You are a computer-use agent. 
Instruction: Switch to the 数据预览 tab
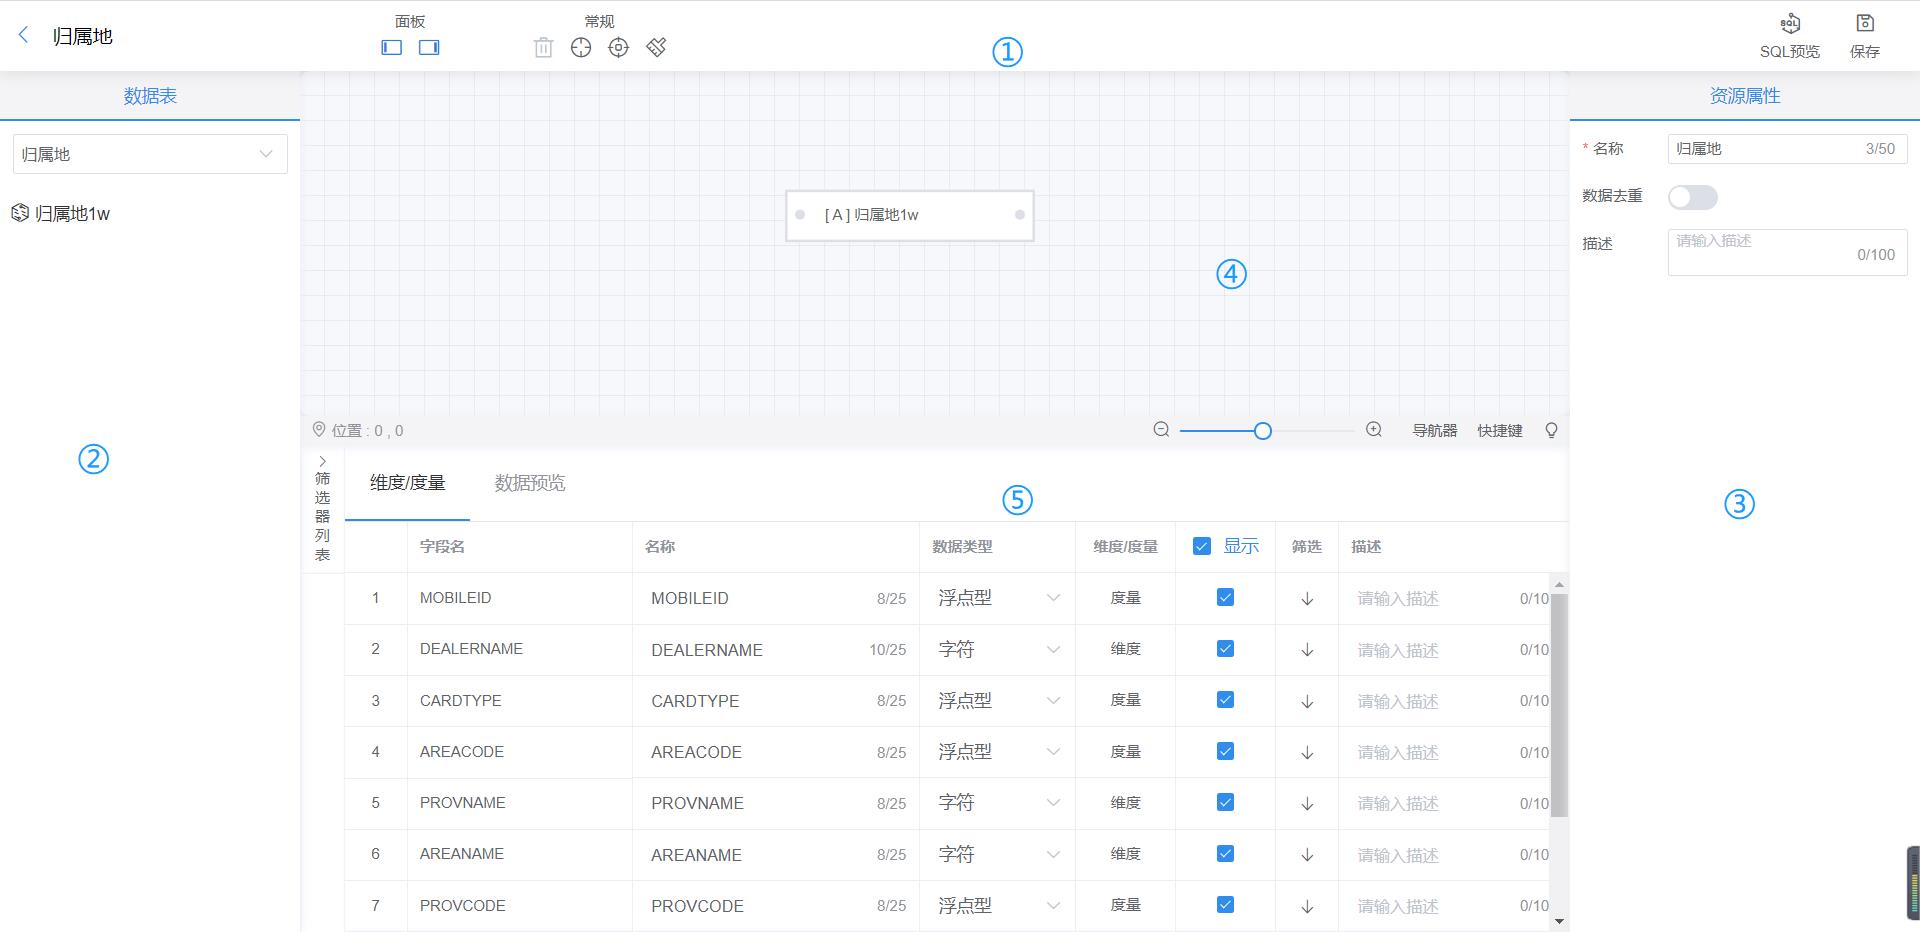530,483
